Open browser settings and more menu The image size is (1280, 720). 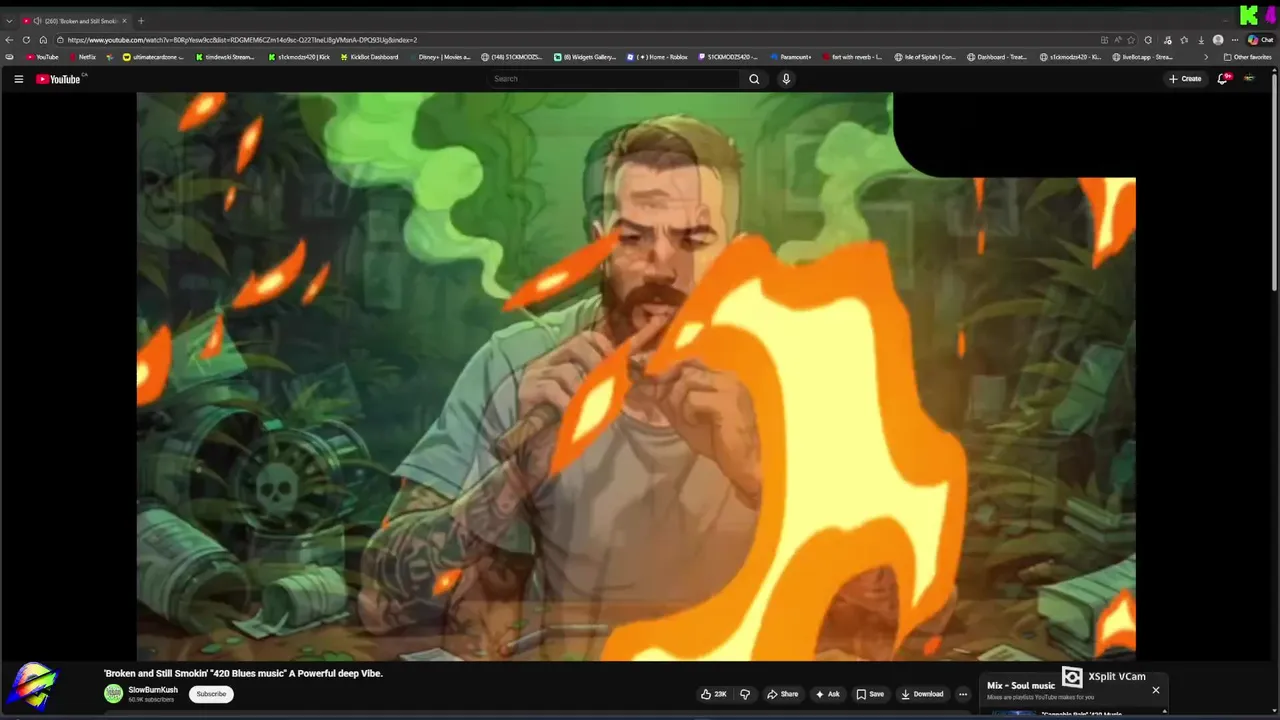pyautogui.click(x=1235, y=40)
